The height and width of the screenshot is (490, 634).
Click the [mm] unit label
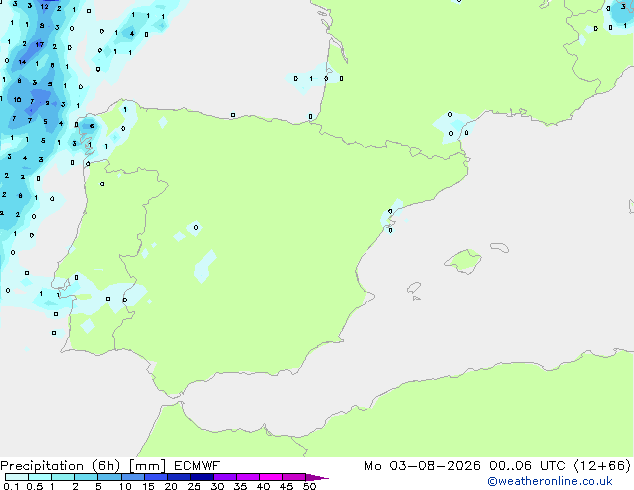tap(148, 466)
